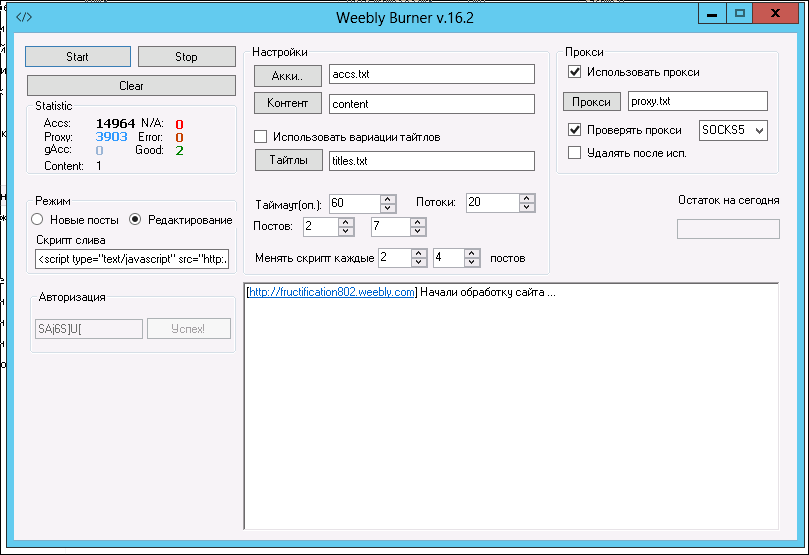Screen dimensions: 809x555
Task: Toggle Использовать вариации тайтлов checkbox
Action: [x=261, y=137]
